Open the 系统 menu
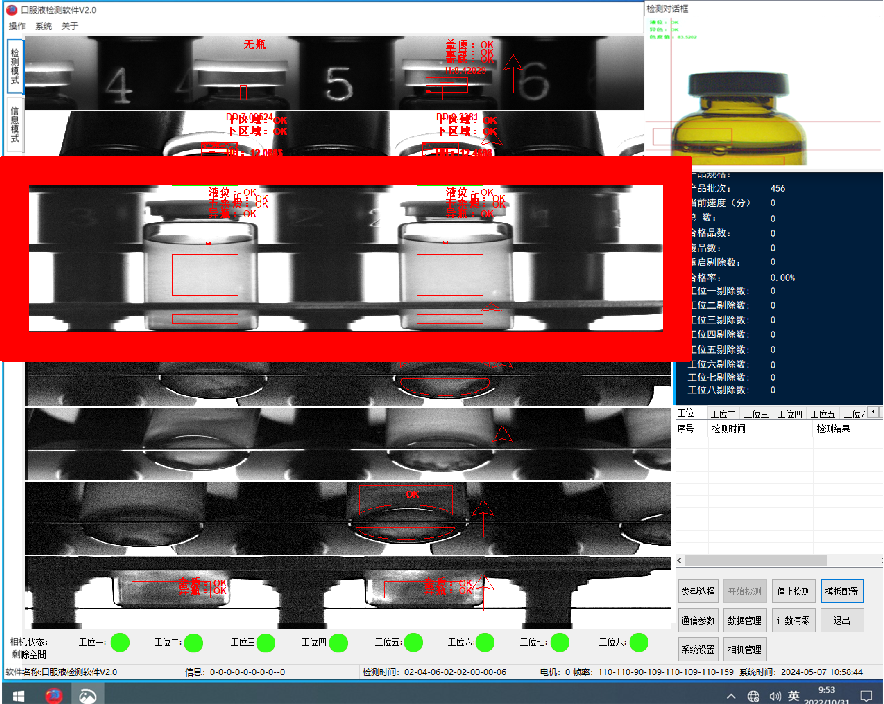Screen dimensions: 884x704 pyautogui.click(x=44, y=26)
